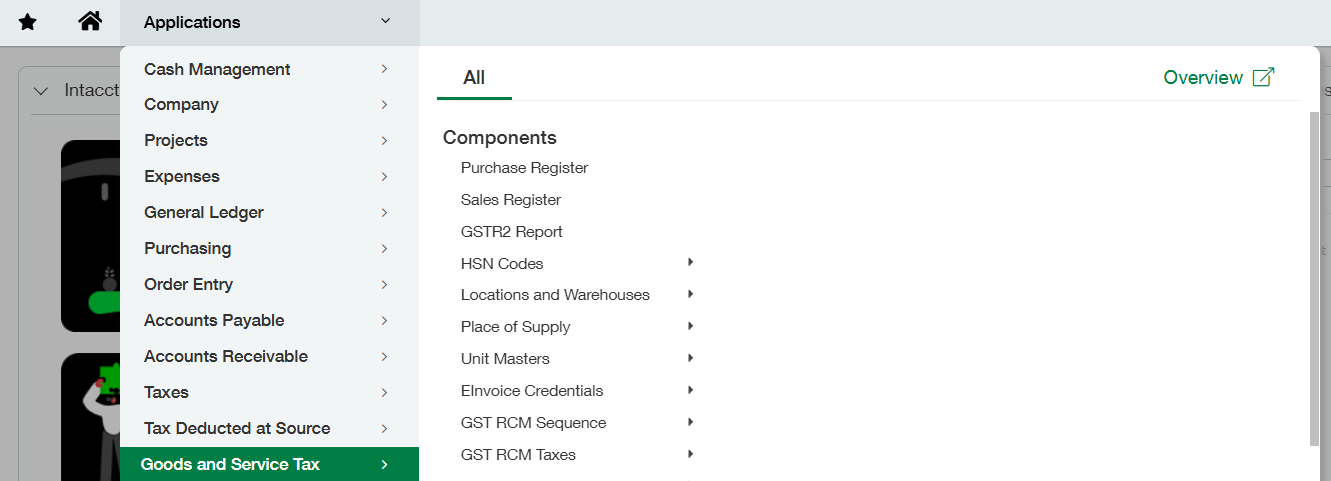Click the favorites star icon
Screen dimensions: 1331x481
coord(28,22)
